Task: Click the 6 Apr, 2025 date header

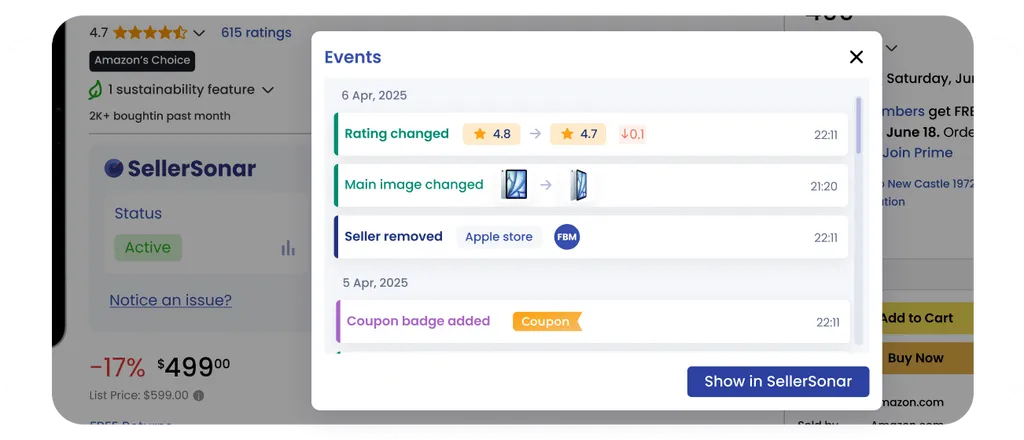Action: 374,95
